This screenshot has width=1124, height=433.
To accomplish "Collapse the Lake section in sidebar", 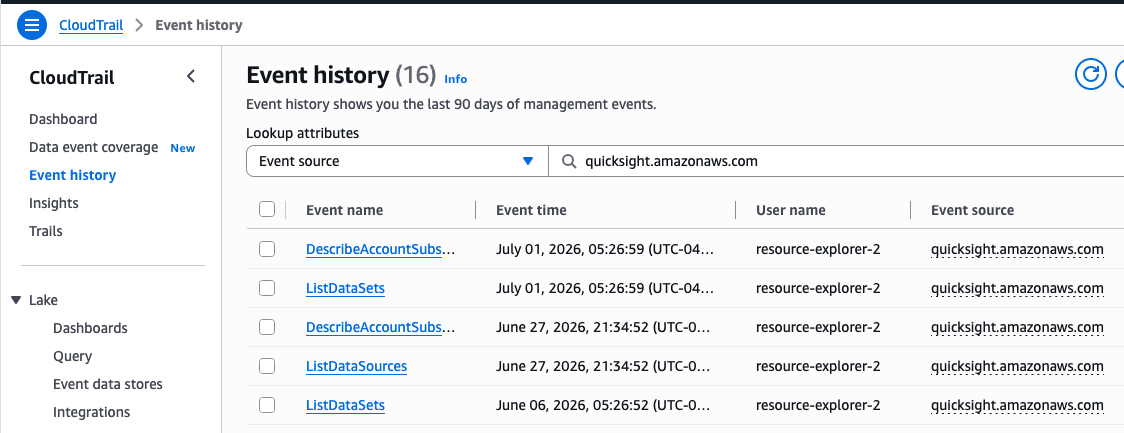I will 16,300.
